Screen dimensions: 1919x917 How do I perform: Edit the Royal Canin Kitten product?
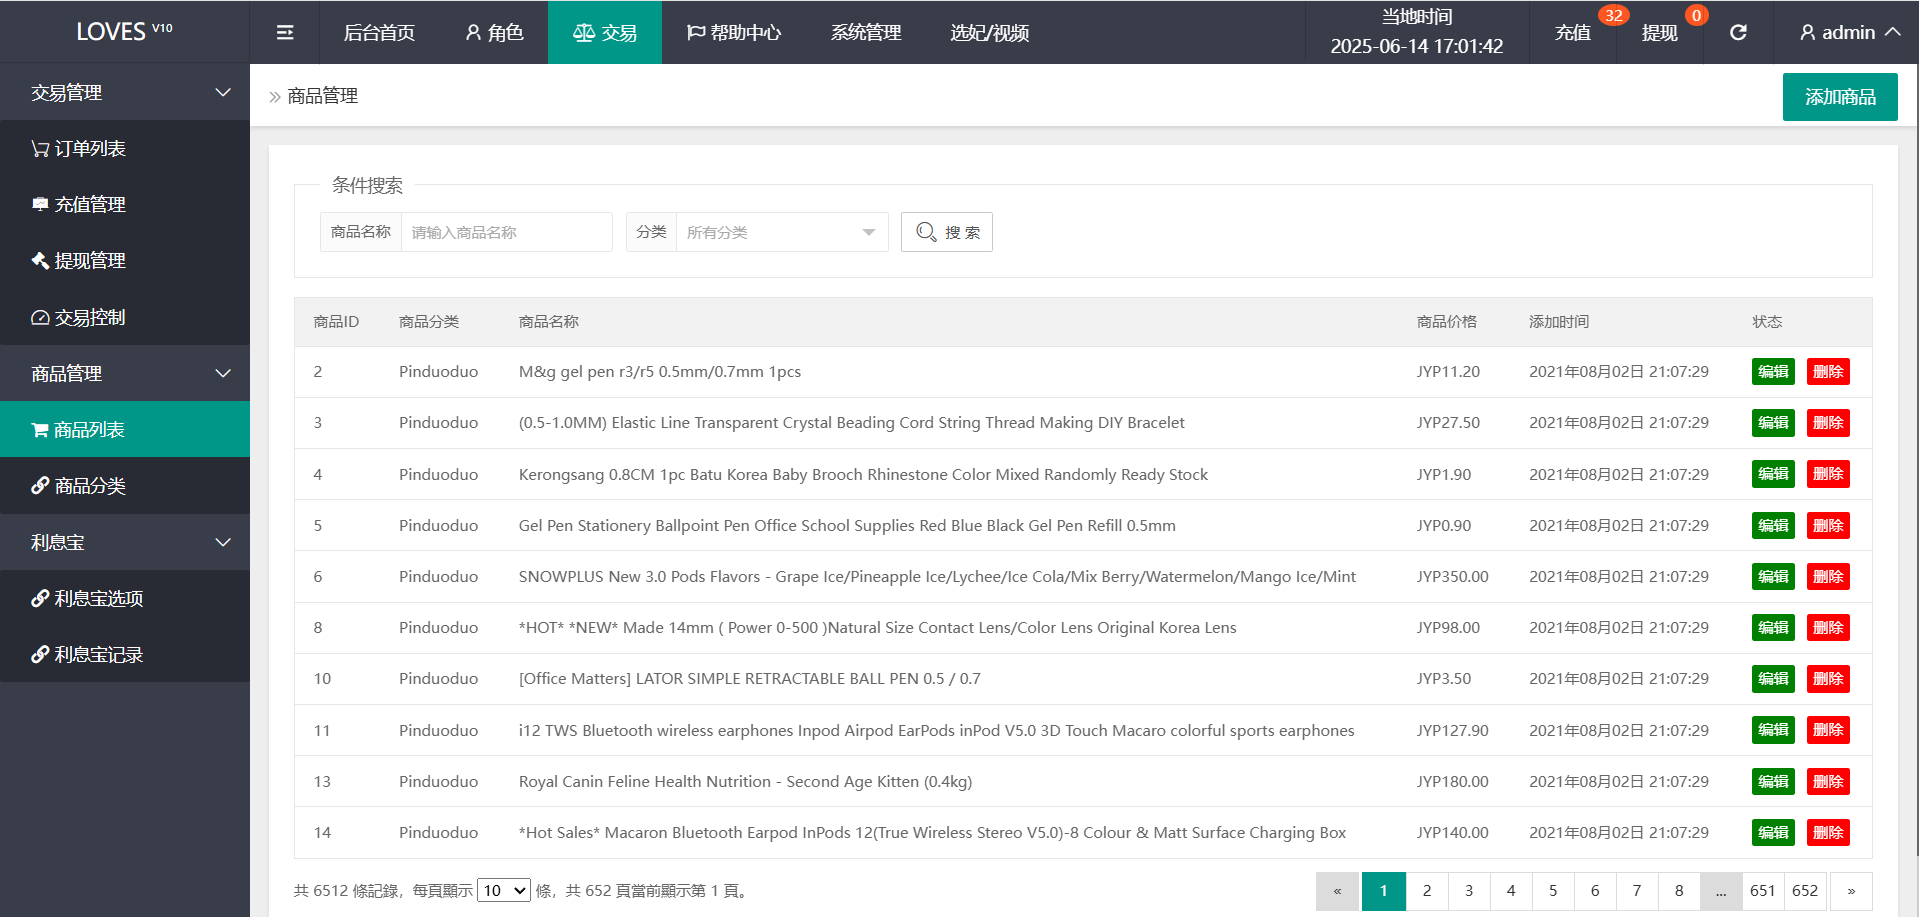[1773, 781]
